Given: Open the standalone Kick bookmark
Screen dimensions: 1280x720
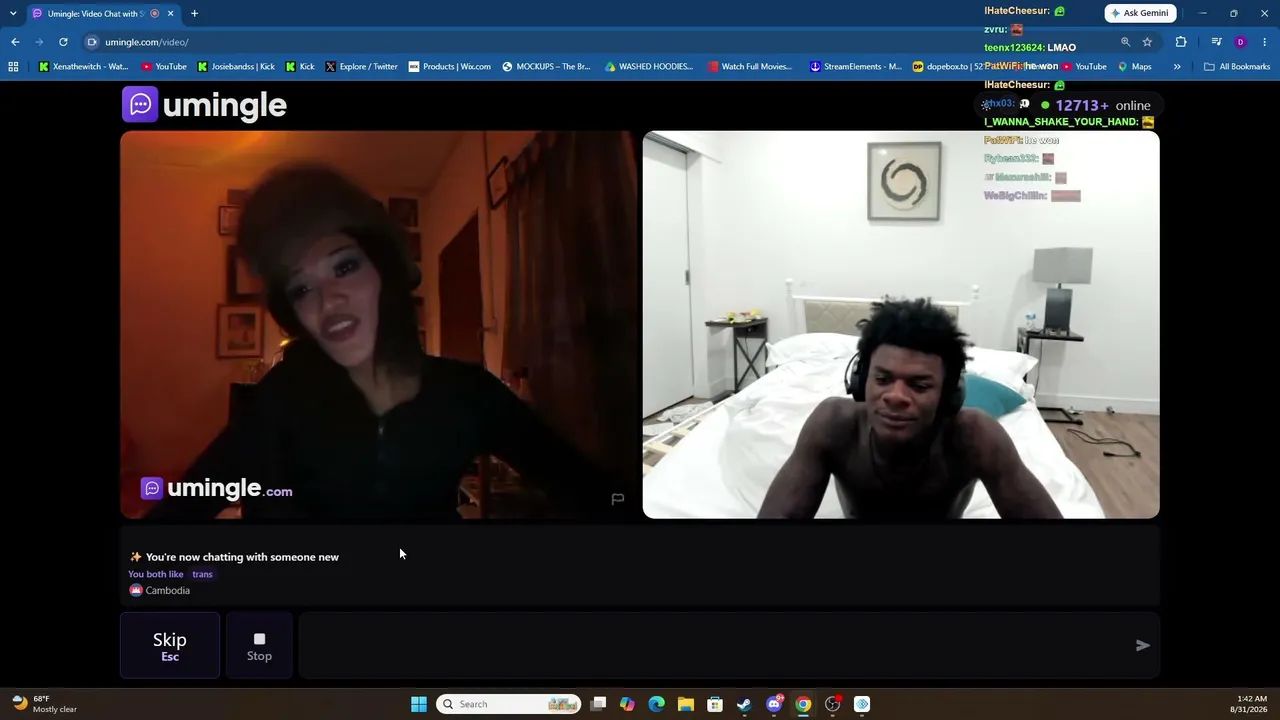Looking at the screenshot, I should coord(300,67).
